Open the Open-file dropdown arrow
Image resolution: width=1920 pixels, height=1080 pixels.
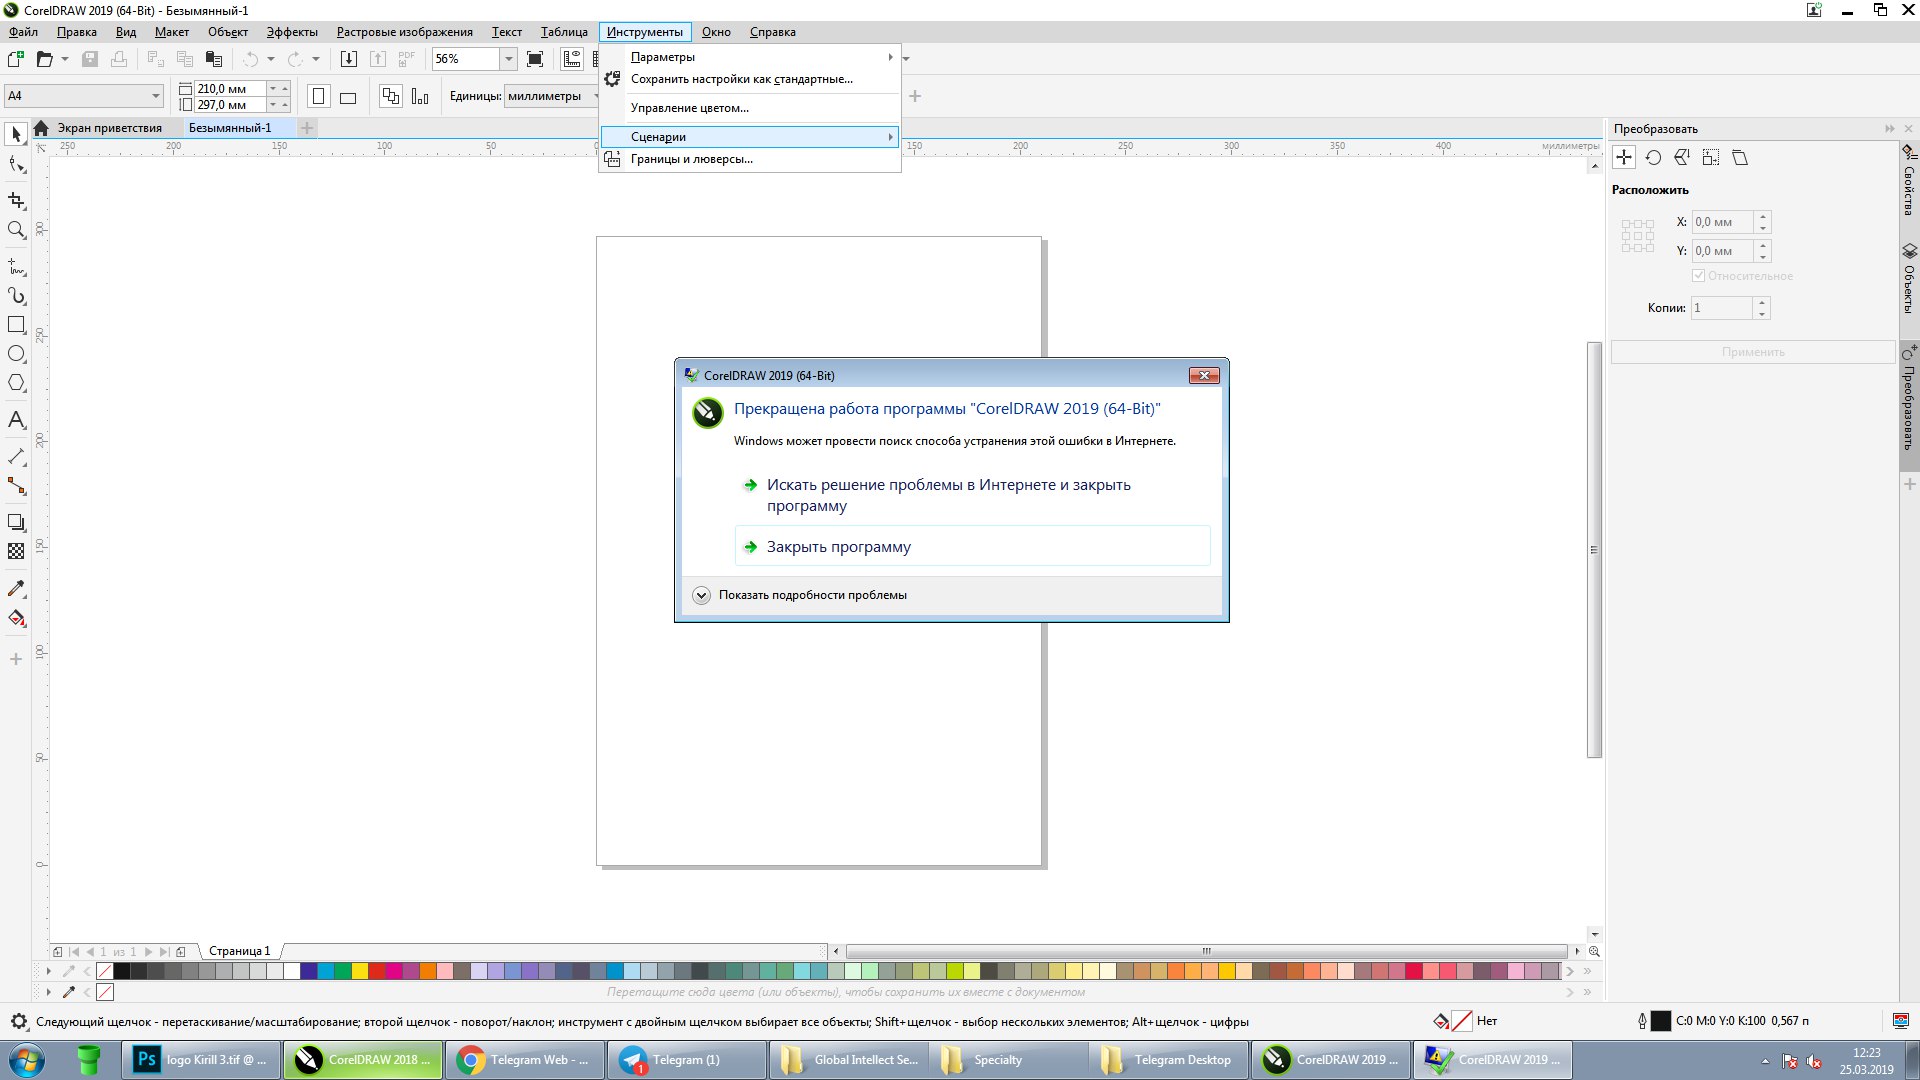pos(65,59)
